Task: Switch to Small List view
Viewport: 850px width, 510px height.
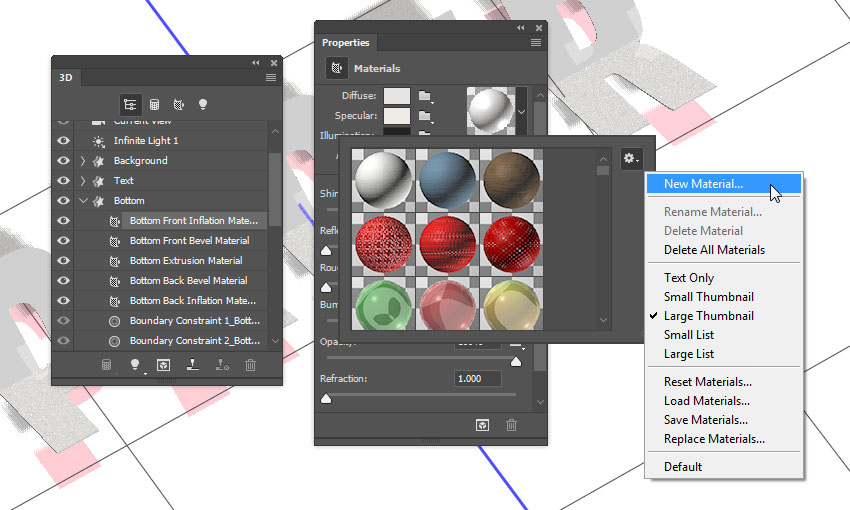Action: (688, 334)
